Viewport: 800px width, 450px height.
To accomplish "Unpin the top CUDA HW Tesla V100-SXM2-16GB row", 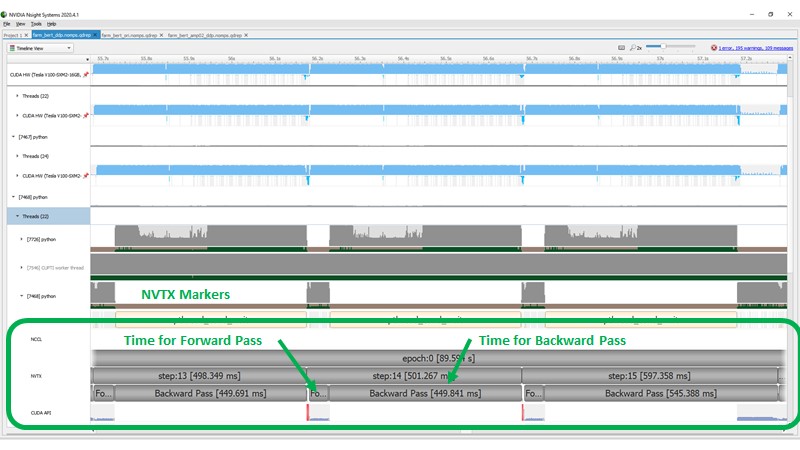I will pyautogui.click(x=86, y=74).
